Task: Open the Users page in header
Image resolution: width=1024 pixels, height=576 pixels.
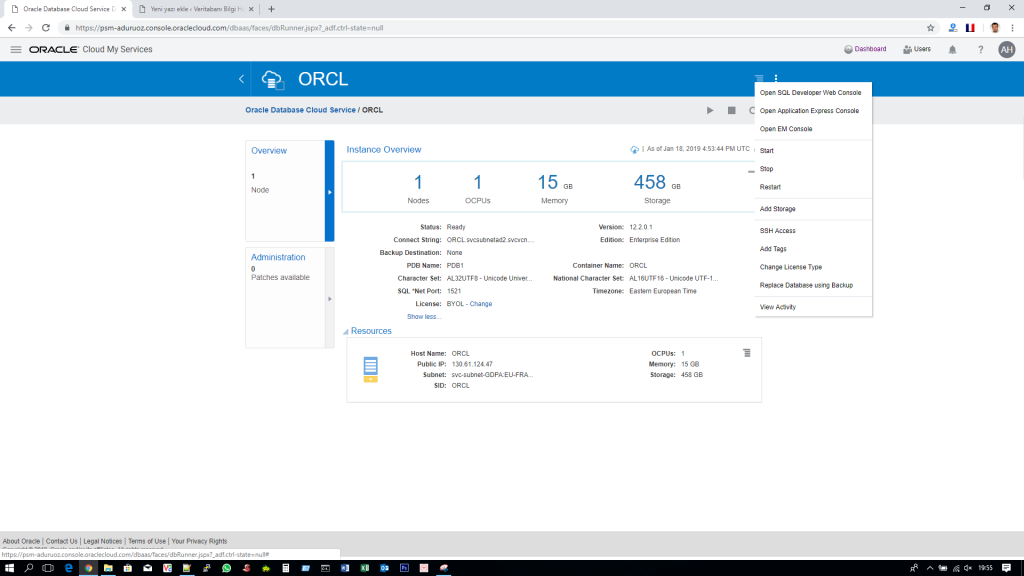Action: (917, 49)
